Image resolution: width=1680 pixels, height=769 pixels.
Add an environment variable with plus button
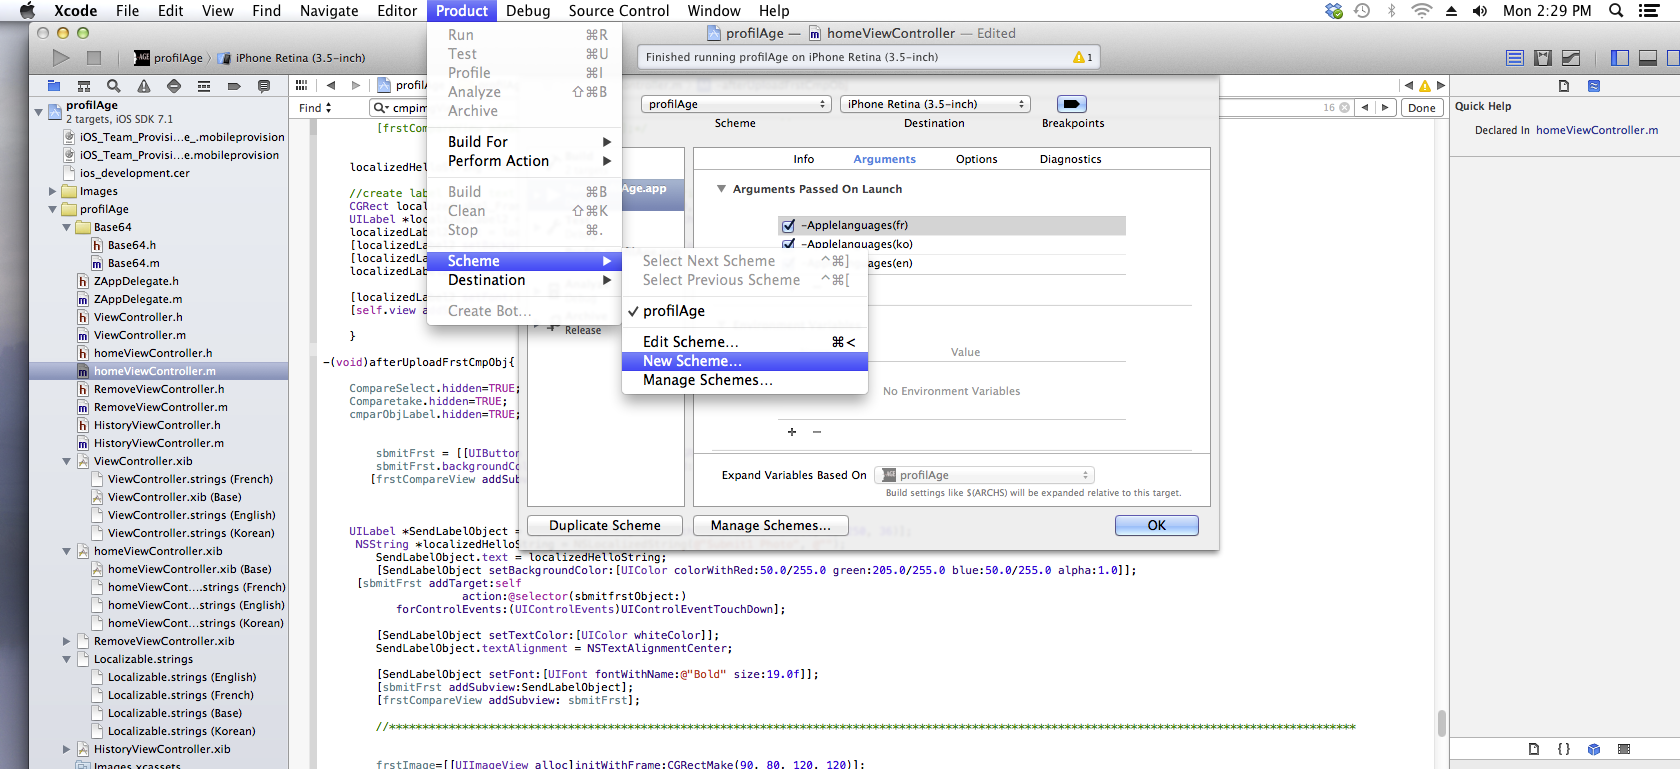click(792, 432)
